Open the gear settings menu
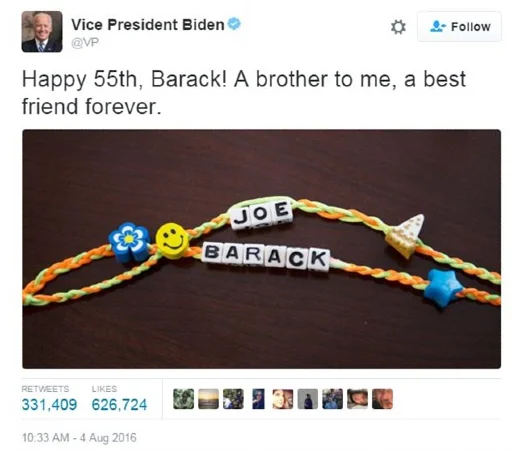Image resolution: width=512 pixels, height=451 pixels. tap(398, 27)
